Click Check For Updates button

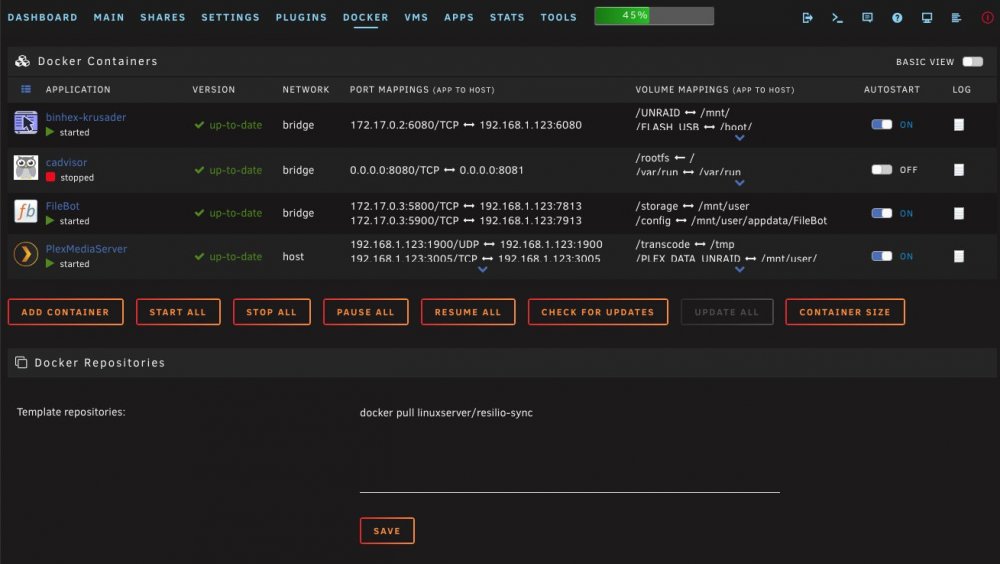pos(598,312)
